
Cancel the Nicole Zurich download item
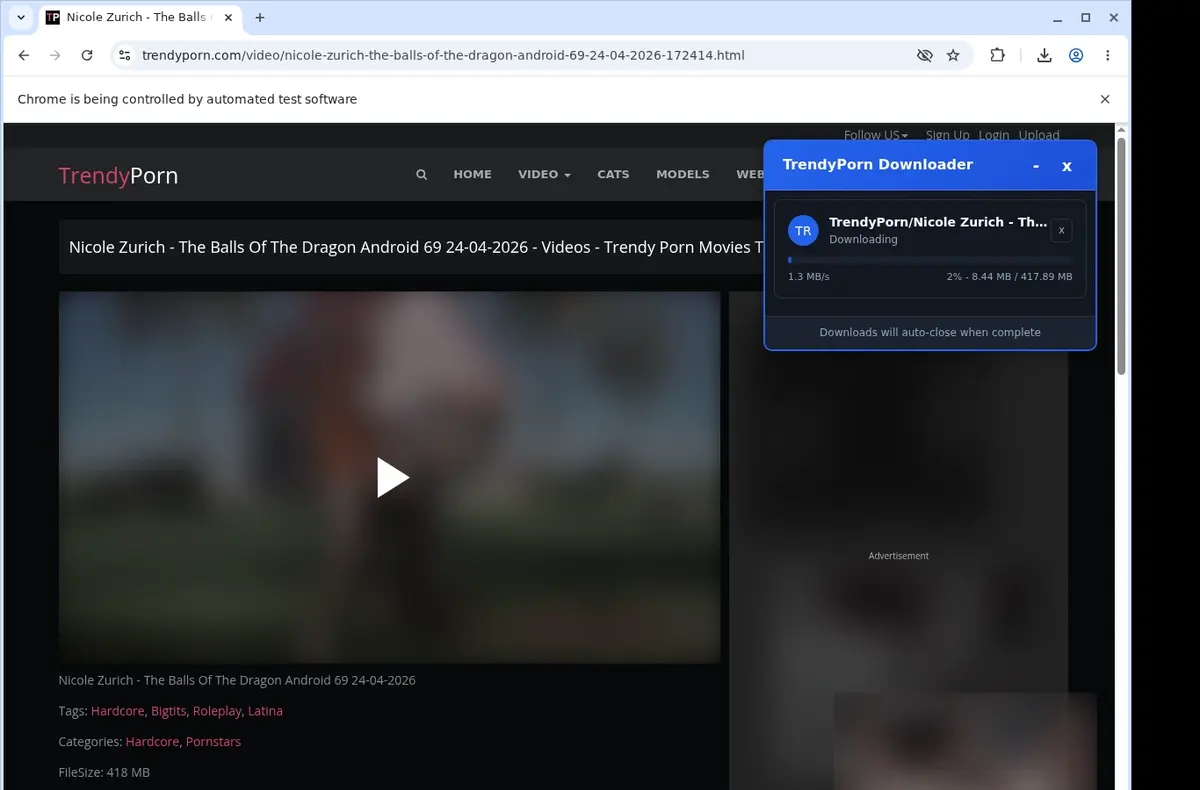(x=1061, y=230)
